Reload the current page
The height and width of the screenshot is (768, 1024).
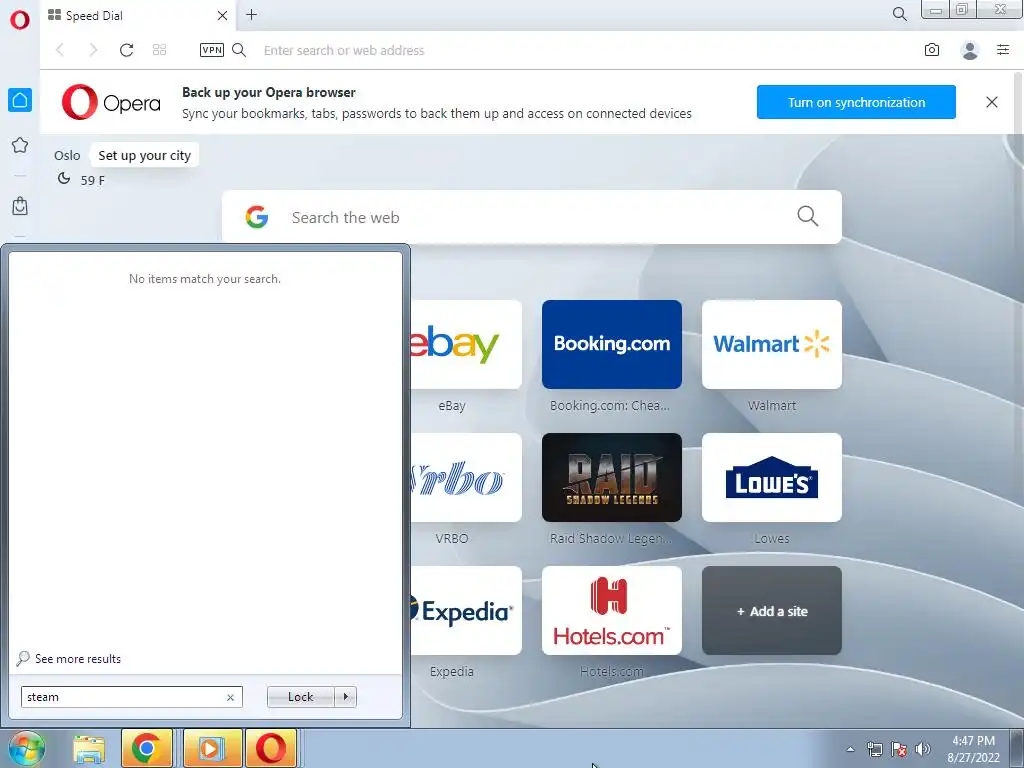click(126, 50)
